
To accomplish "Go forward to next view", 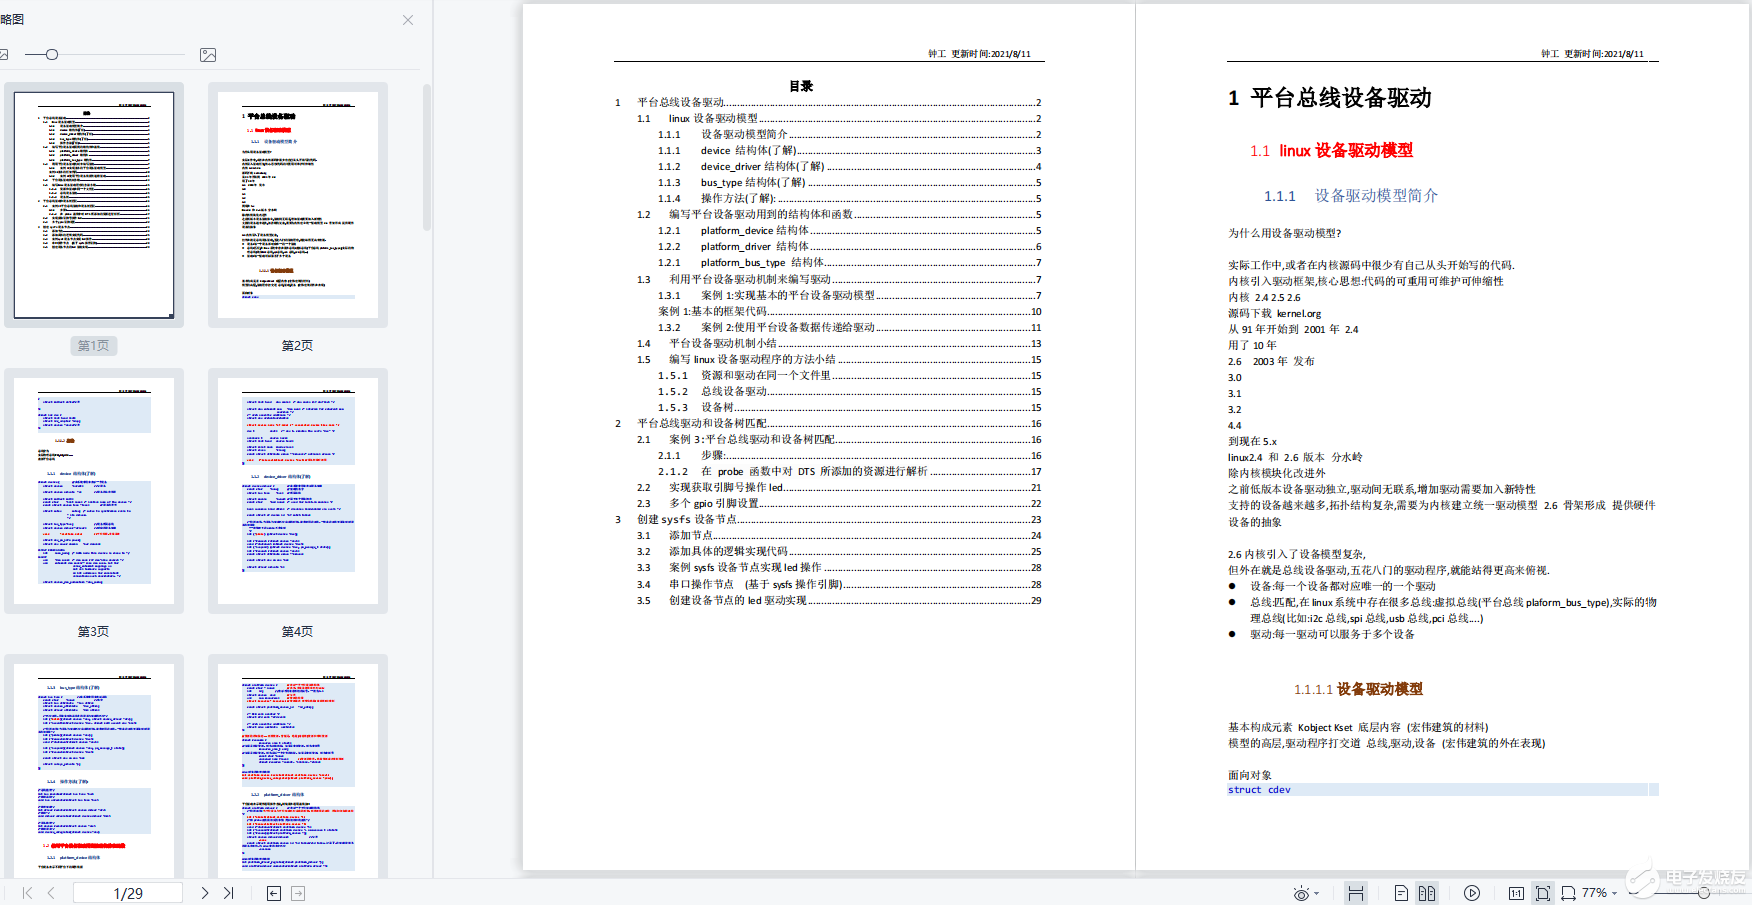I will coord(298,893).
